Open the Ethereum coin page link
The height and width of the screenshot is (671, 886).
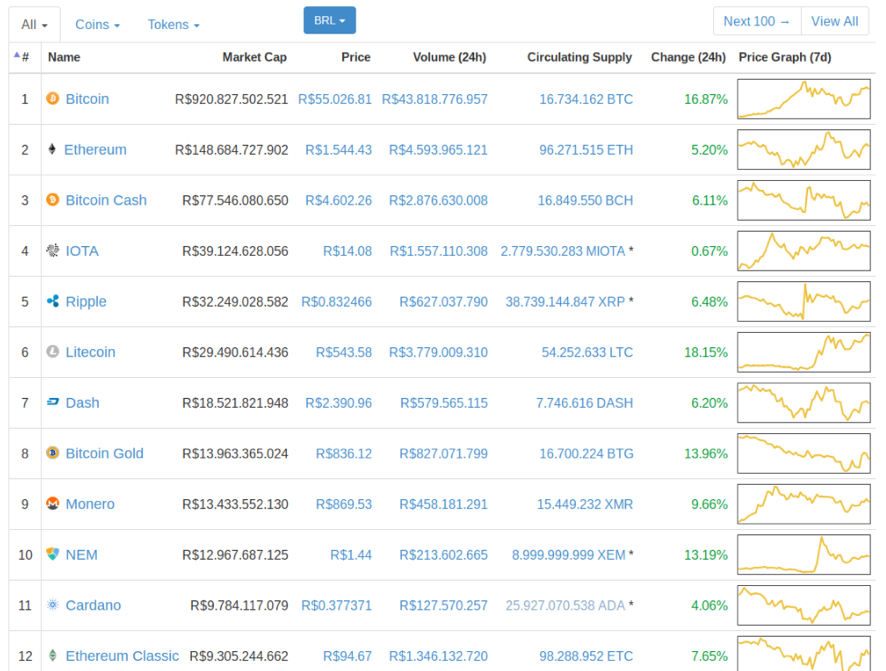coord(95,150)
